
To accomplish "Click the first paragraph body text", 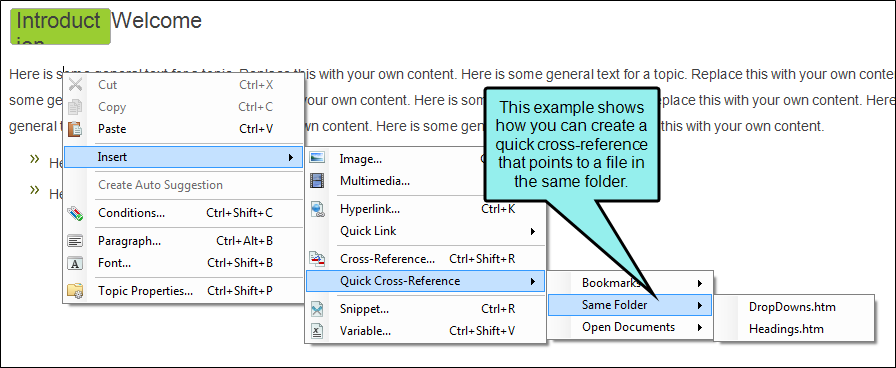I will (451, 101).
